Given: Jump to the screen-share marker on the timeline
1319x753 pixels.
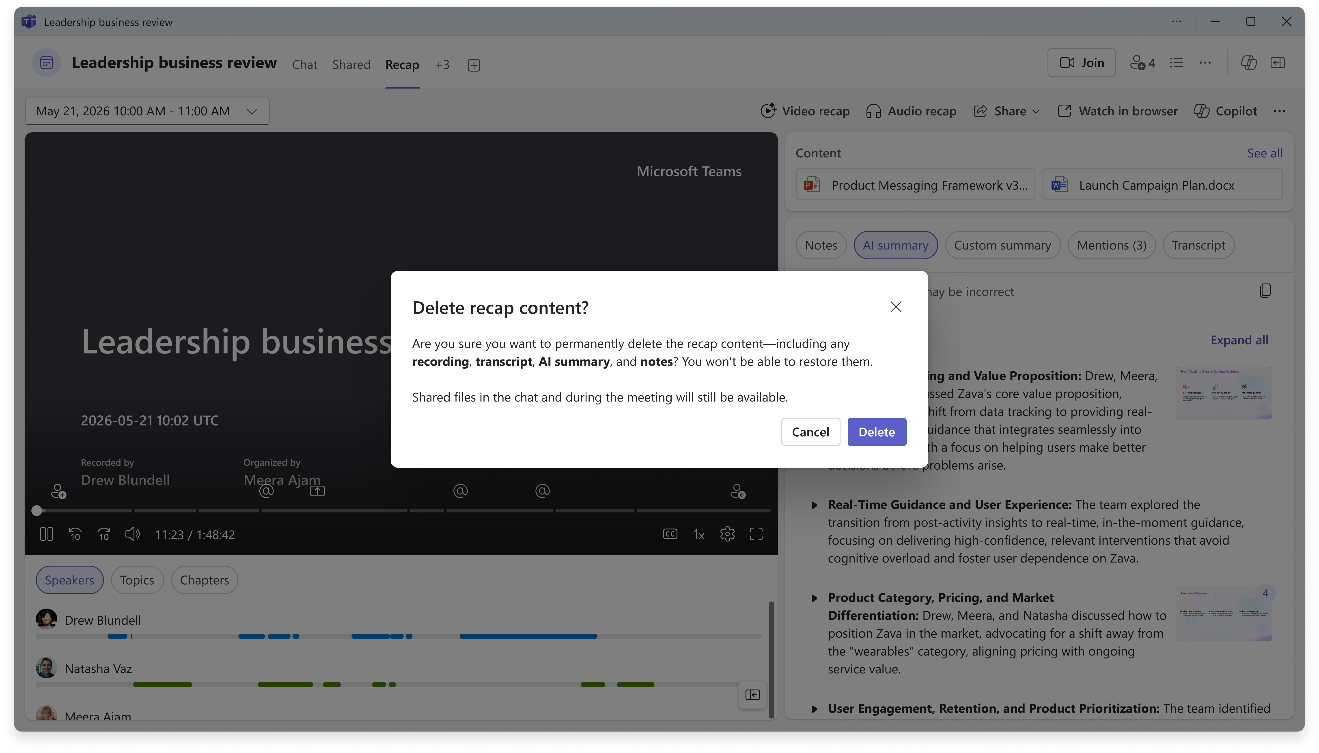Looking at the screenshot, I should pyautogui.click(x=317, y=491).
